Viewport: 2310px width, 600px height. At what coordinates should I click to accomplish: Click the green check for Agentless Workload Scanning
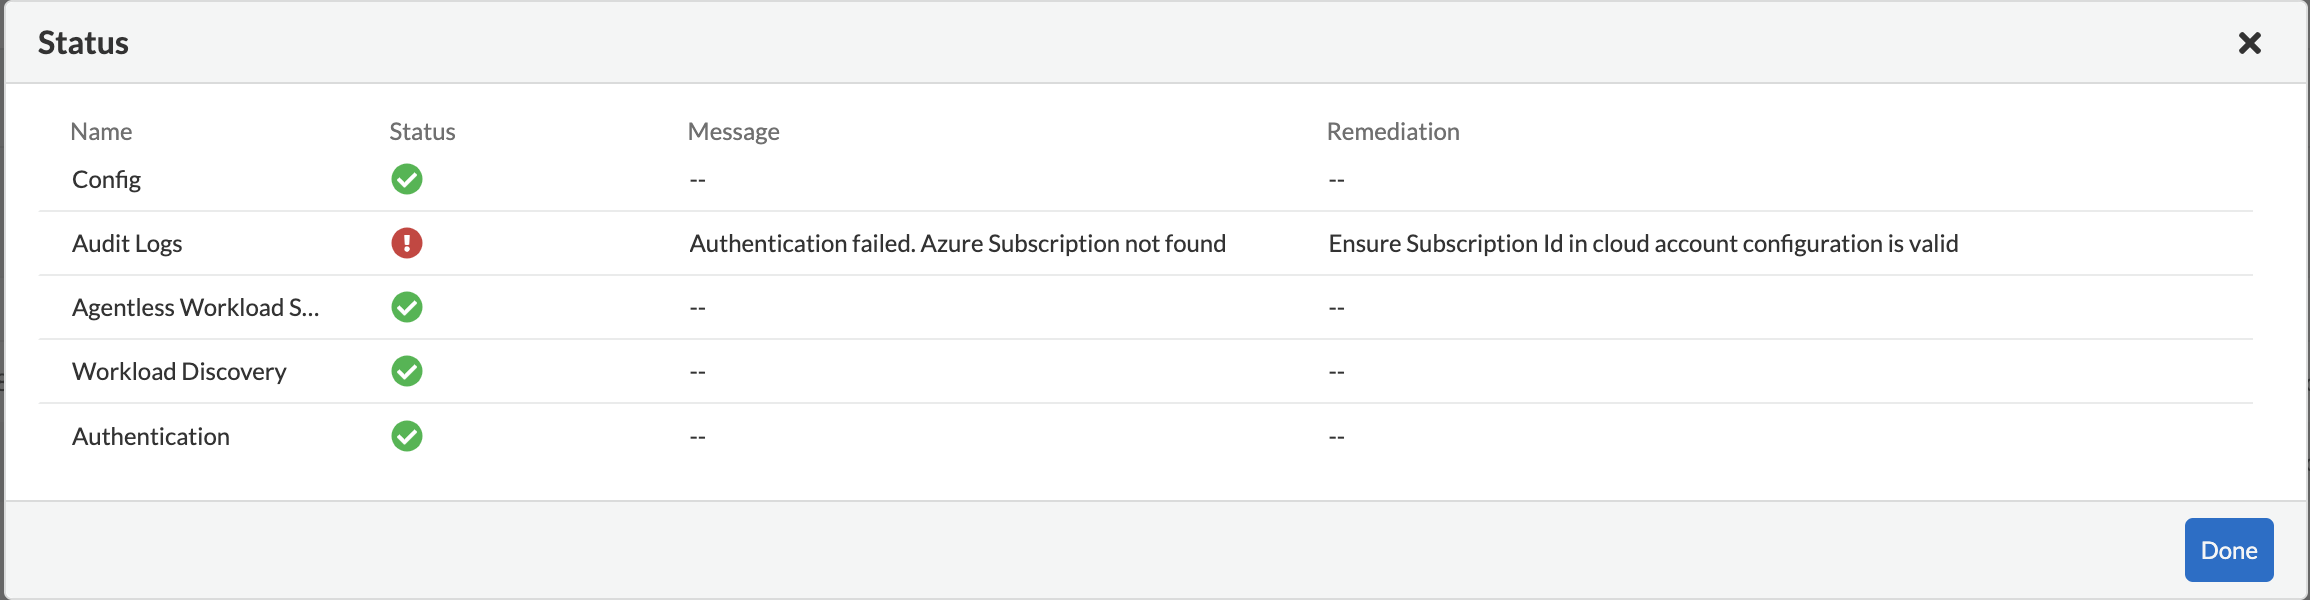407,307
